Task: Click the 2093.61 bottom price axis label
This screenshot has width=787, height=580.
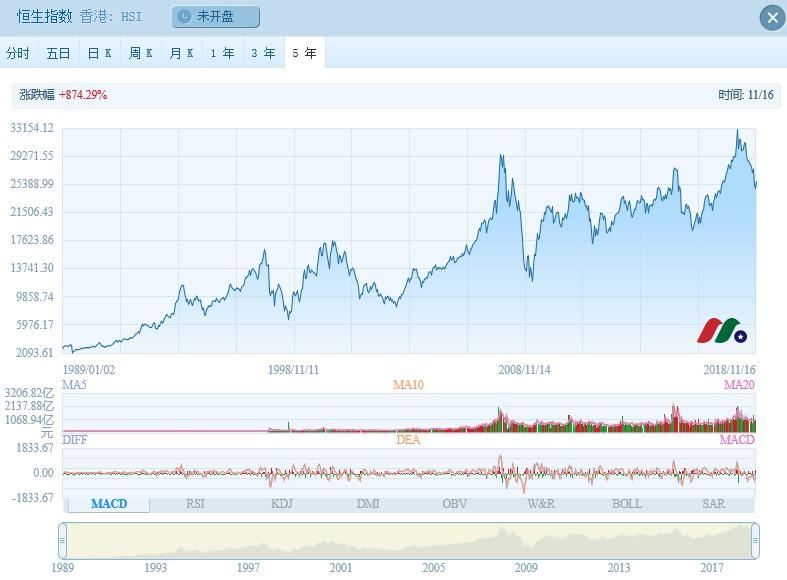Action: [35, 353]
